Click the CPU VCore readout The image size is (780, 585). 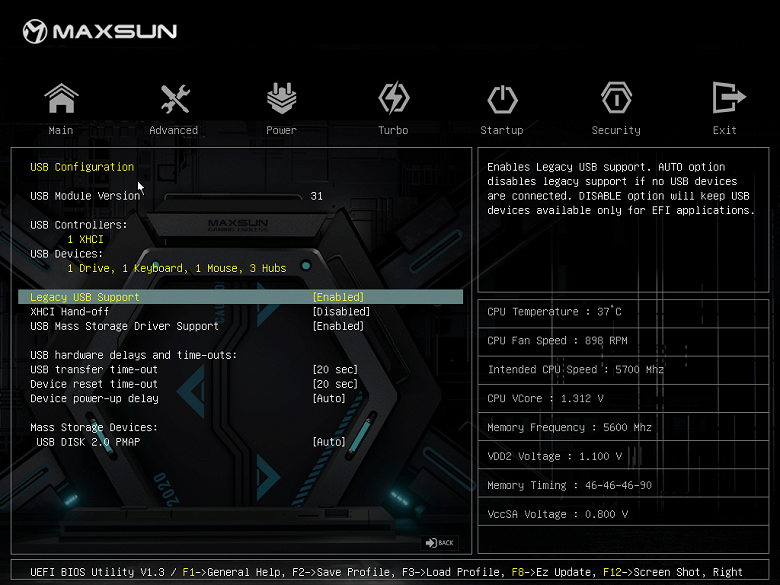tap(545, 398)
